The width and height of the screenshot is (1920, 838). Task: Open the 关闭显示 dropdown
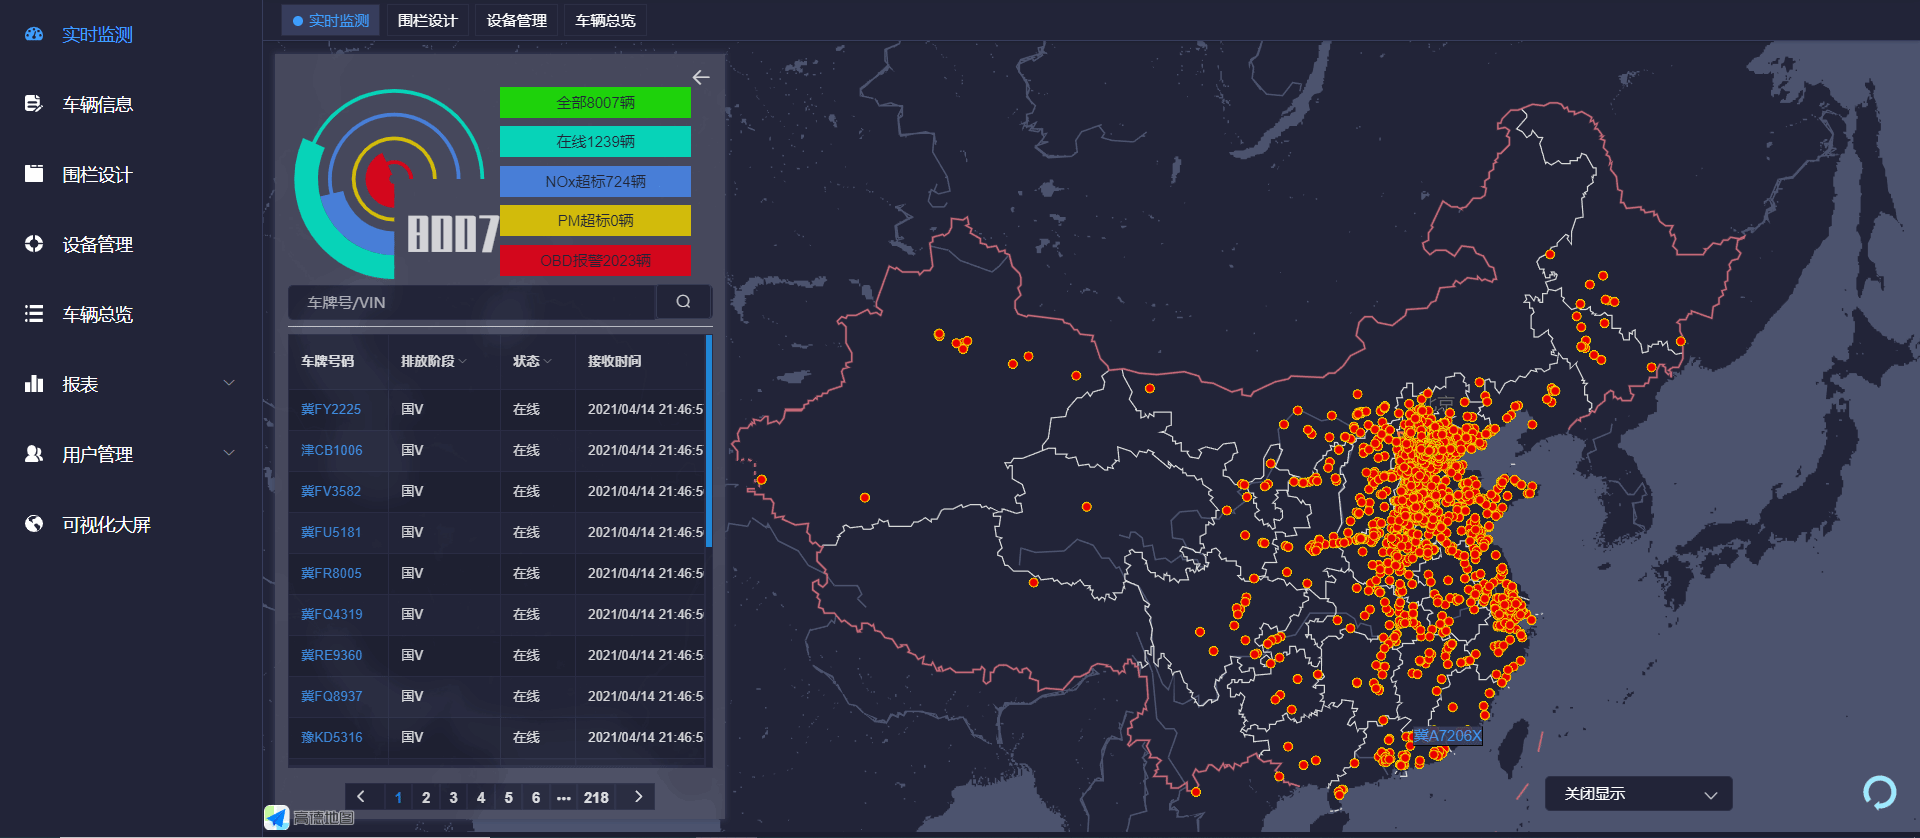pos(1638,794)
